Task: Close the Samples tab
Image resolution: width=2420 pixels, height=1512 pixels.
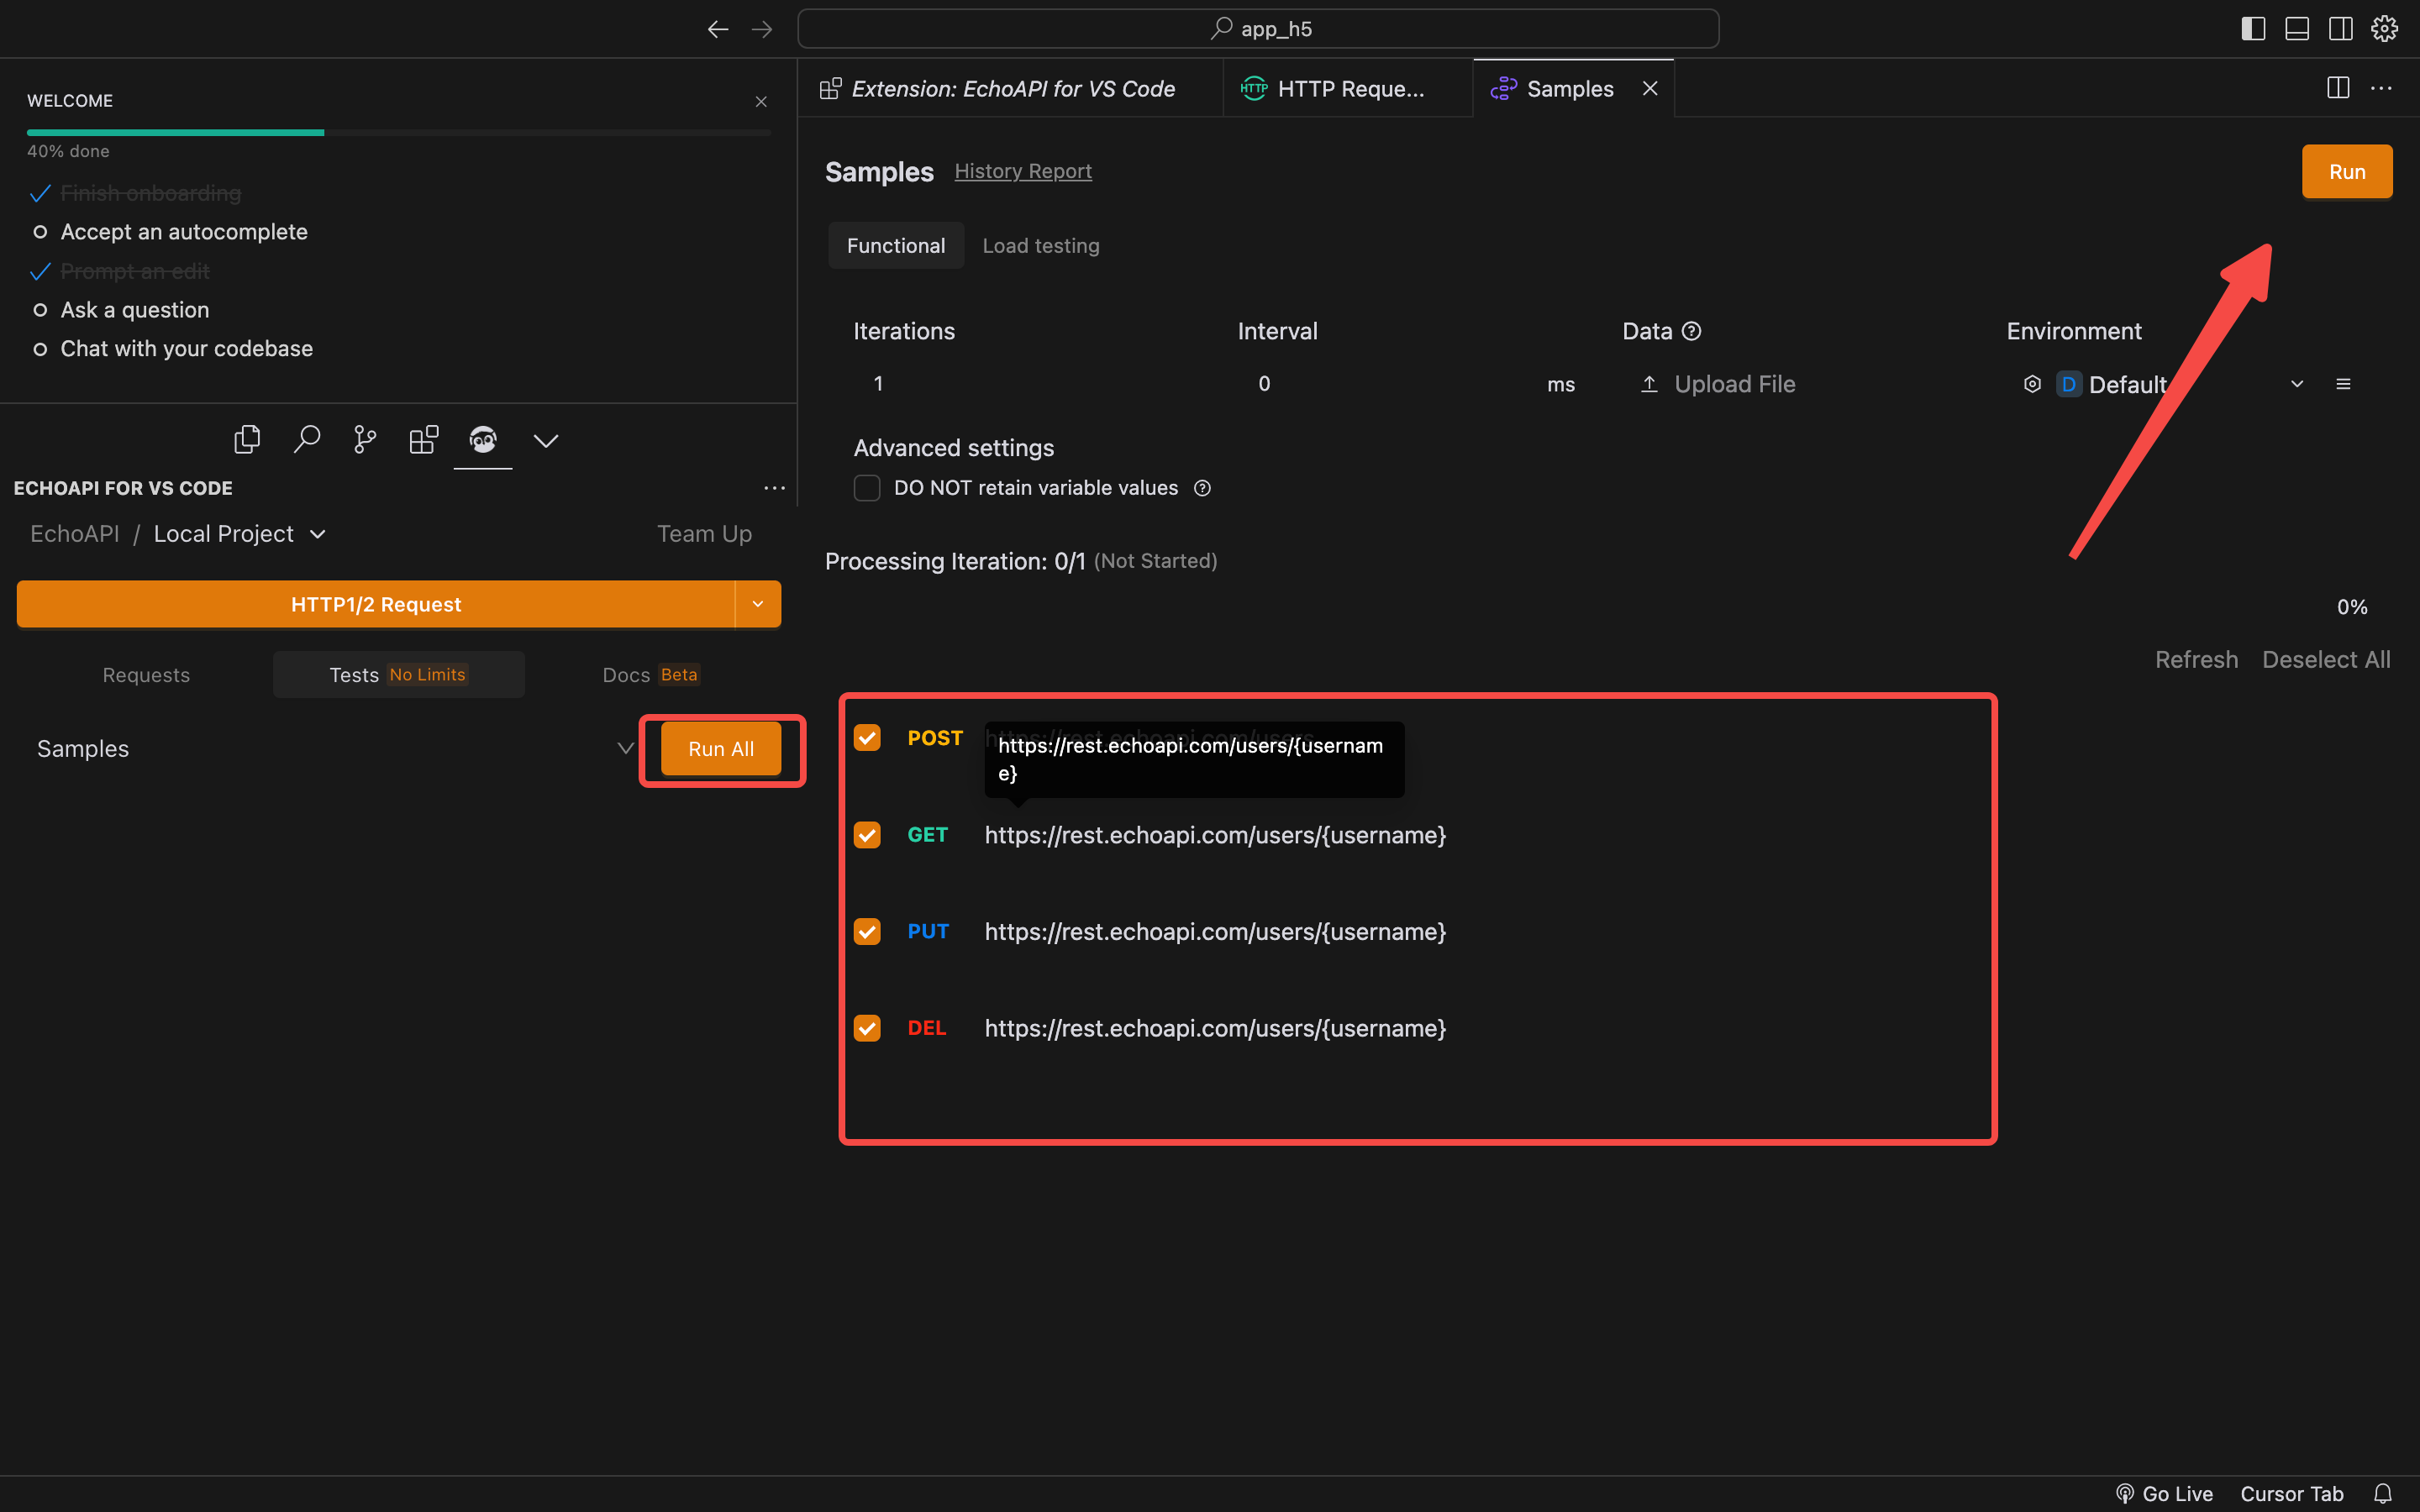Action: click(x=1650, y=88)
